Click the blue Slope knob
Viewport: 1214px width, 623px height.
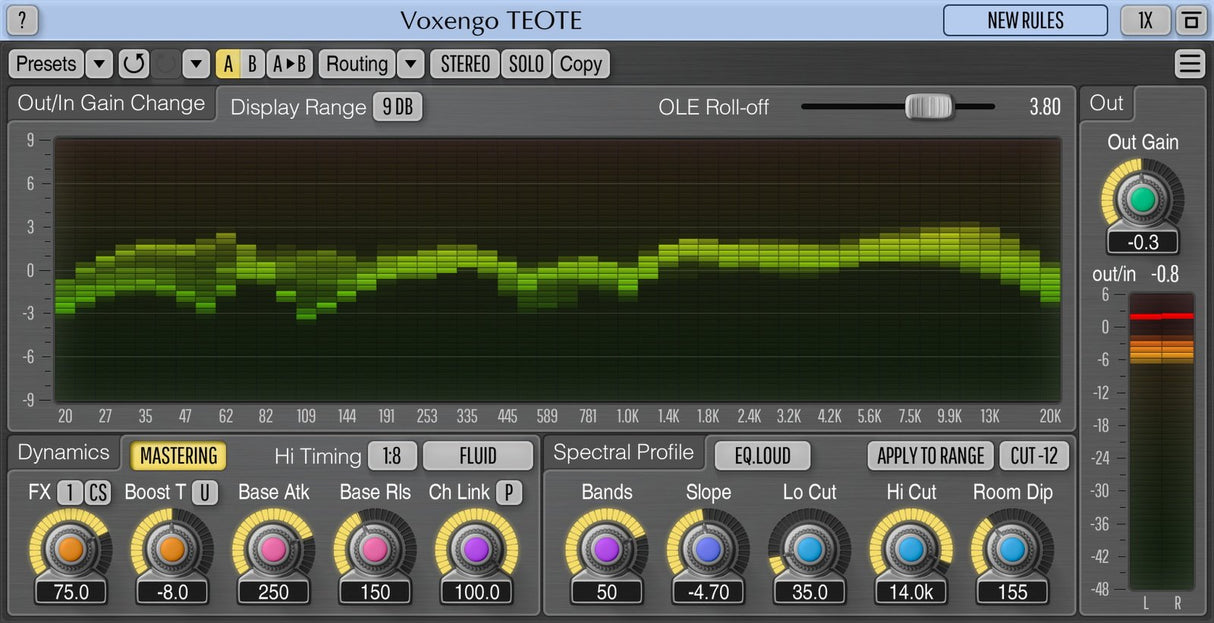tap(708, 549)
